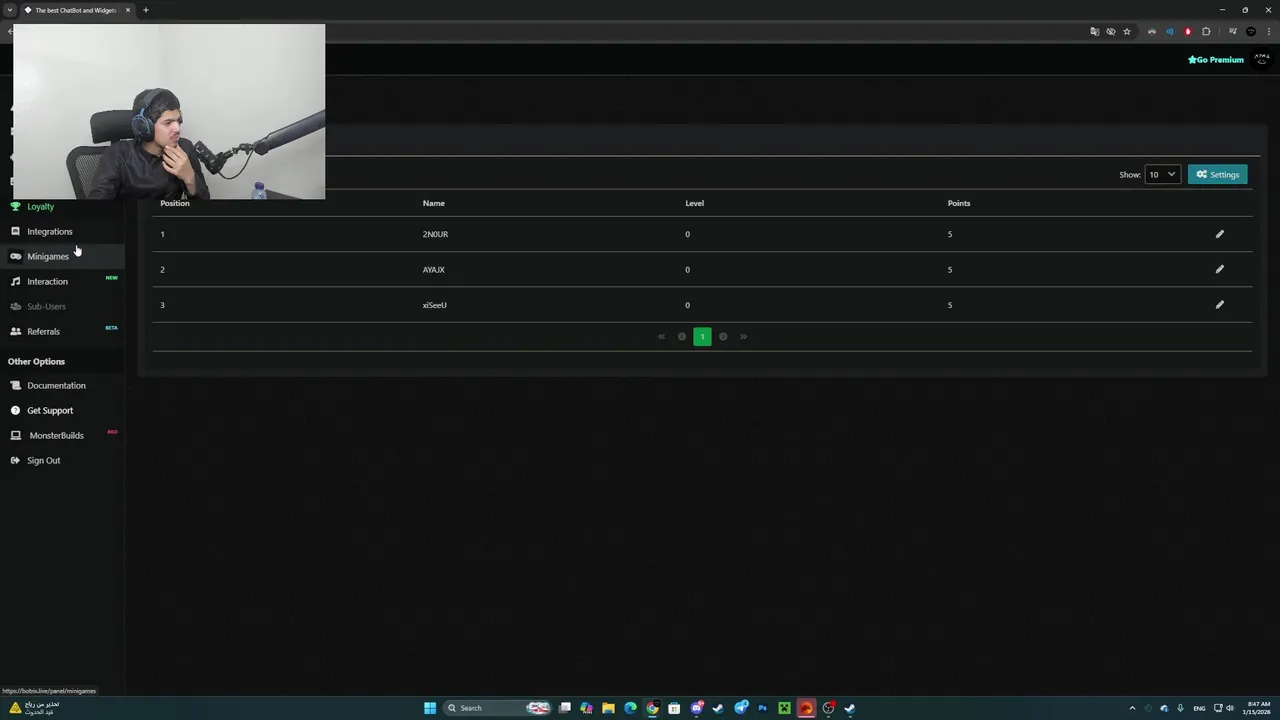Open the Referrals sidebar item
The image size is (1280, 720).
43,331
